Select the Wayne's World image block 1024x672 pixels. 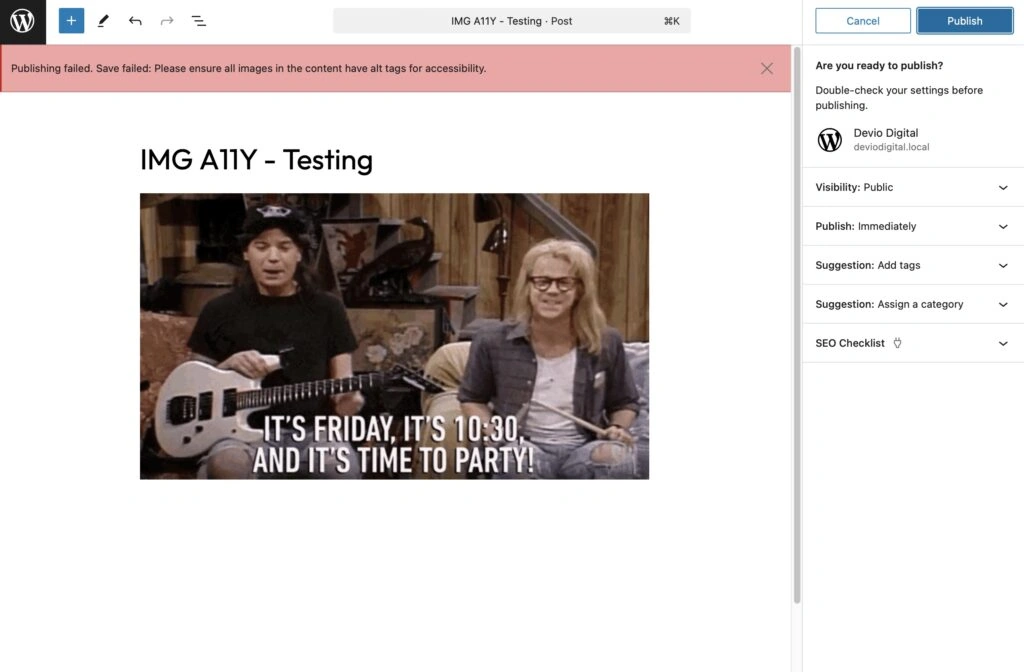394,336
